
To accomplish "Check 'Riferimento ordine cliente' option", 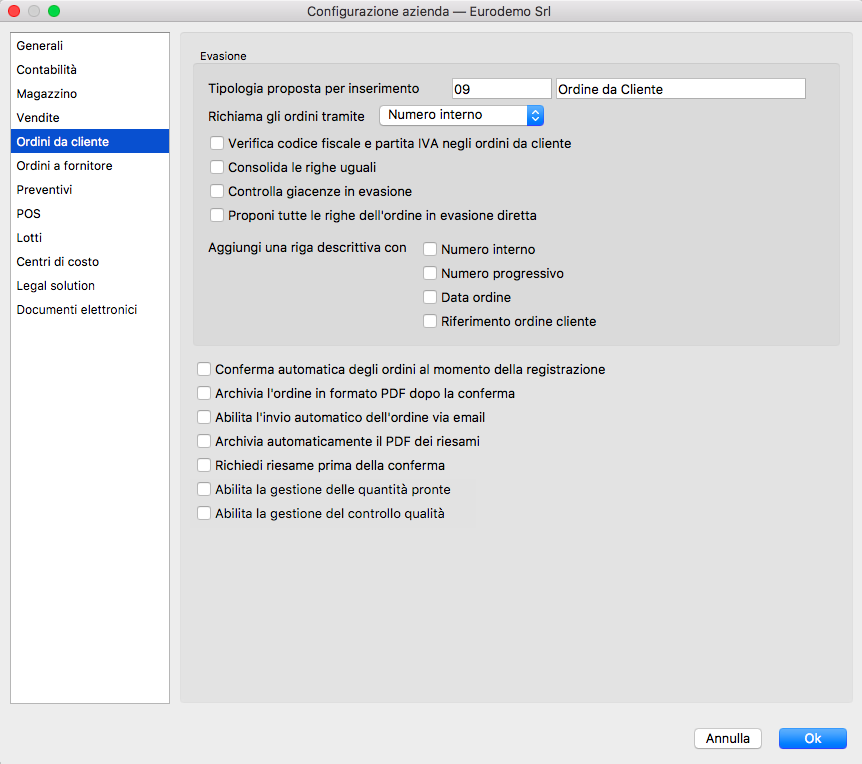I will pos(430,322).
